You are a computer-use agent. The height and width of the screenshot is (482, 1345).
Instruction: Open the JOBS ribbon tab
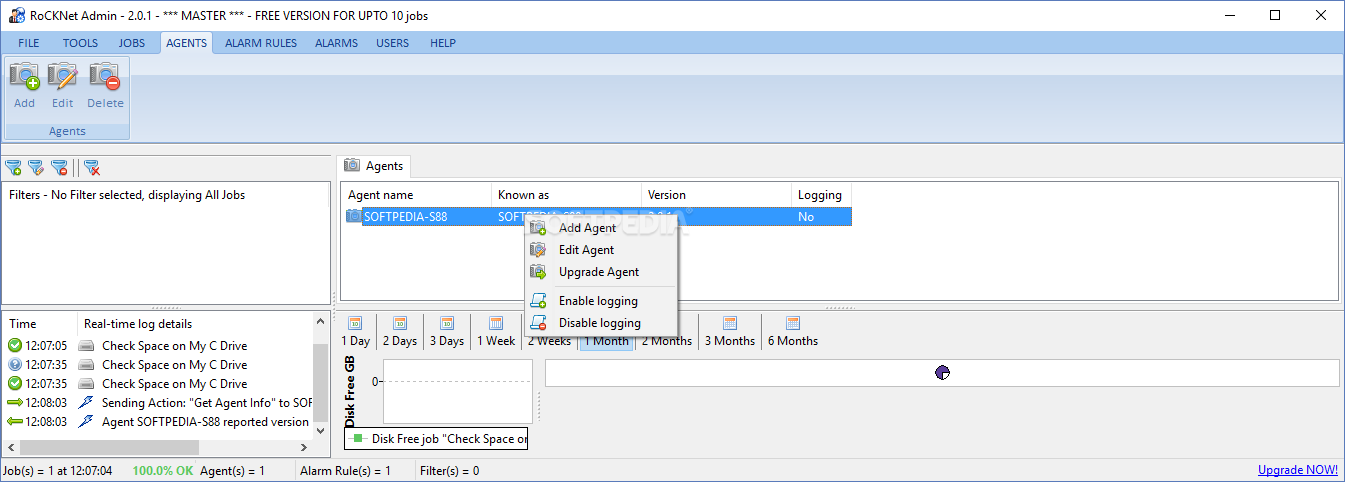(132, 43)
